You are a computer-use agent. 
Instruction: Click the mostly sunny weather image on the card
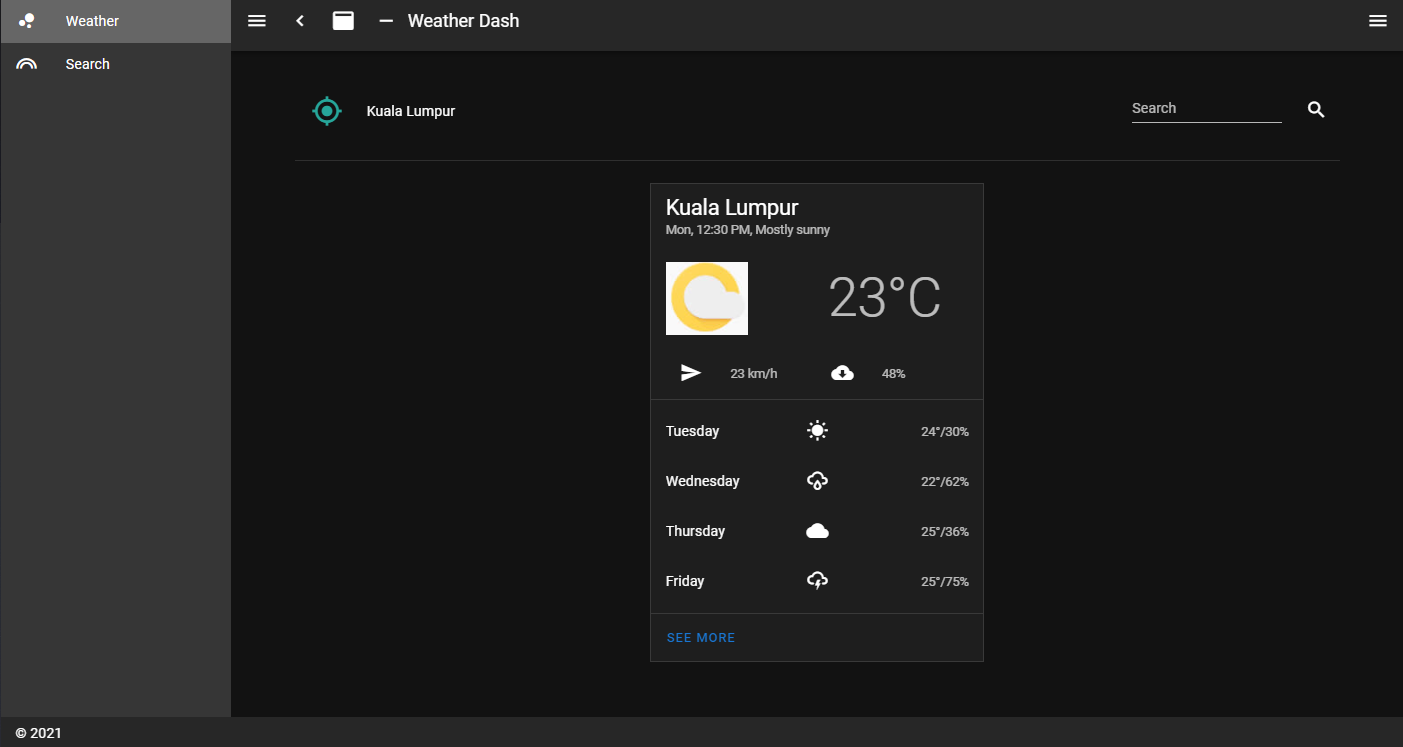click(x=707, y=298)
